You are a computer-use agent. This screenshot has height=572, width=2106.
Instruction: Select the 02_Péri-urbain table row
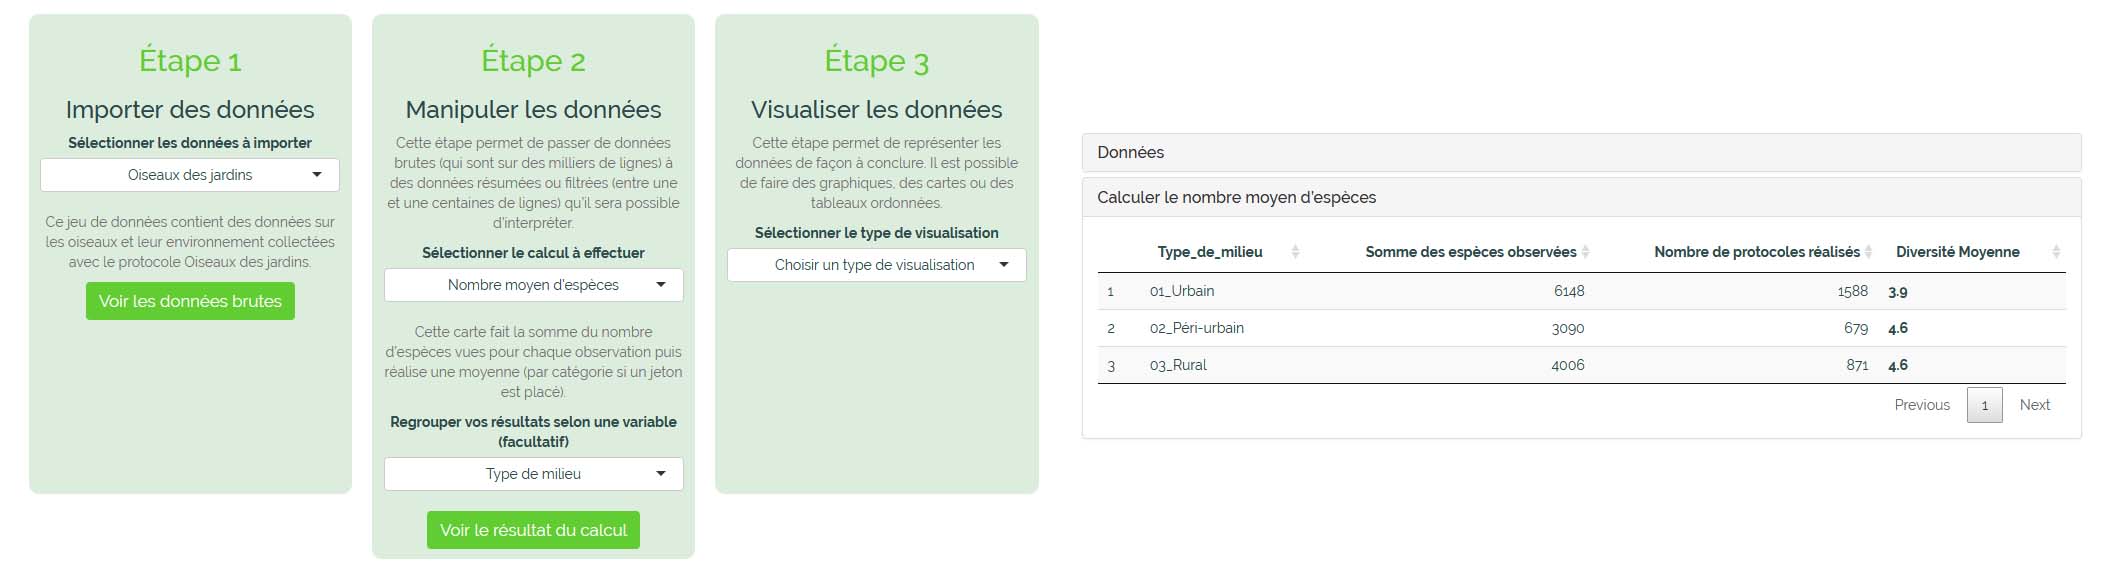tap(1196, 328)
